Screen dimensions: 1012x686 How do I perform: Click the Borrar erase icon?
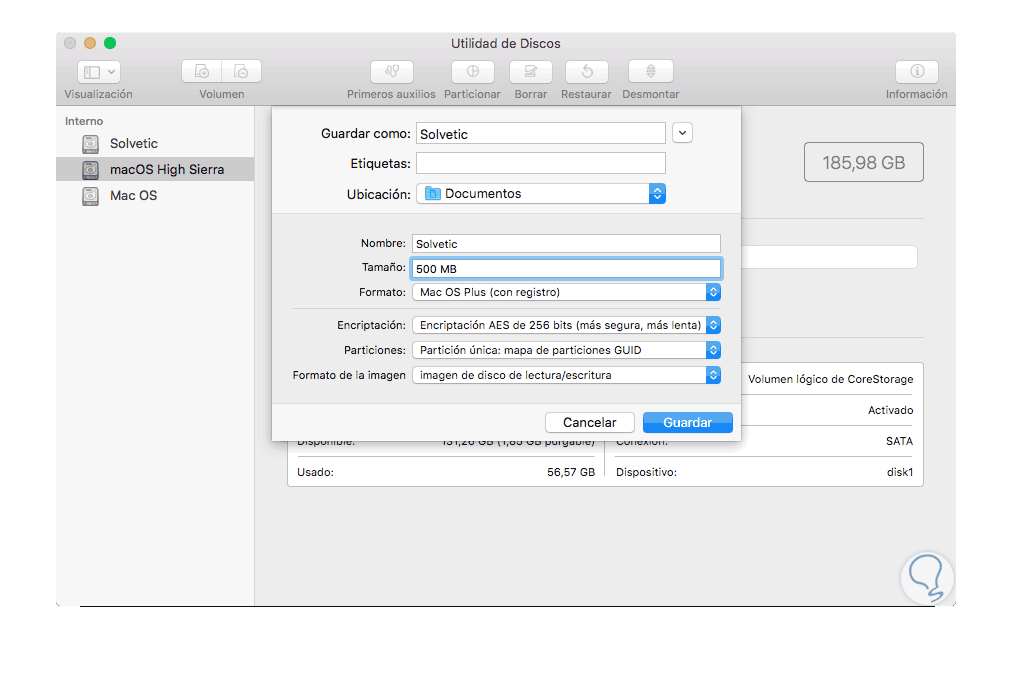point(531,71)
